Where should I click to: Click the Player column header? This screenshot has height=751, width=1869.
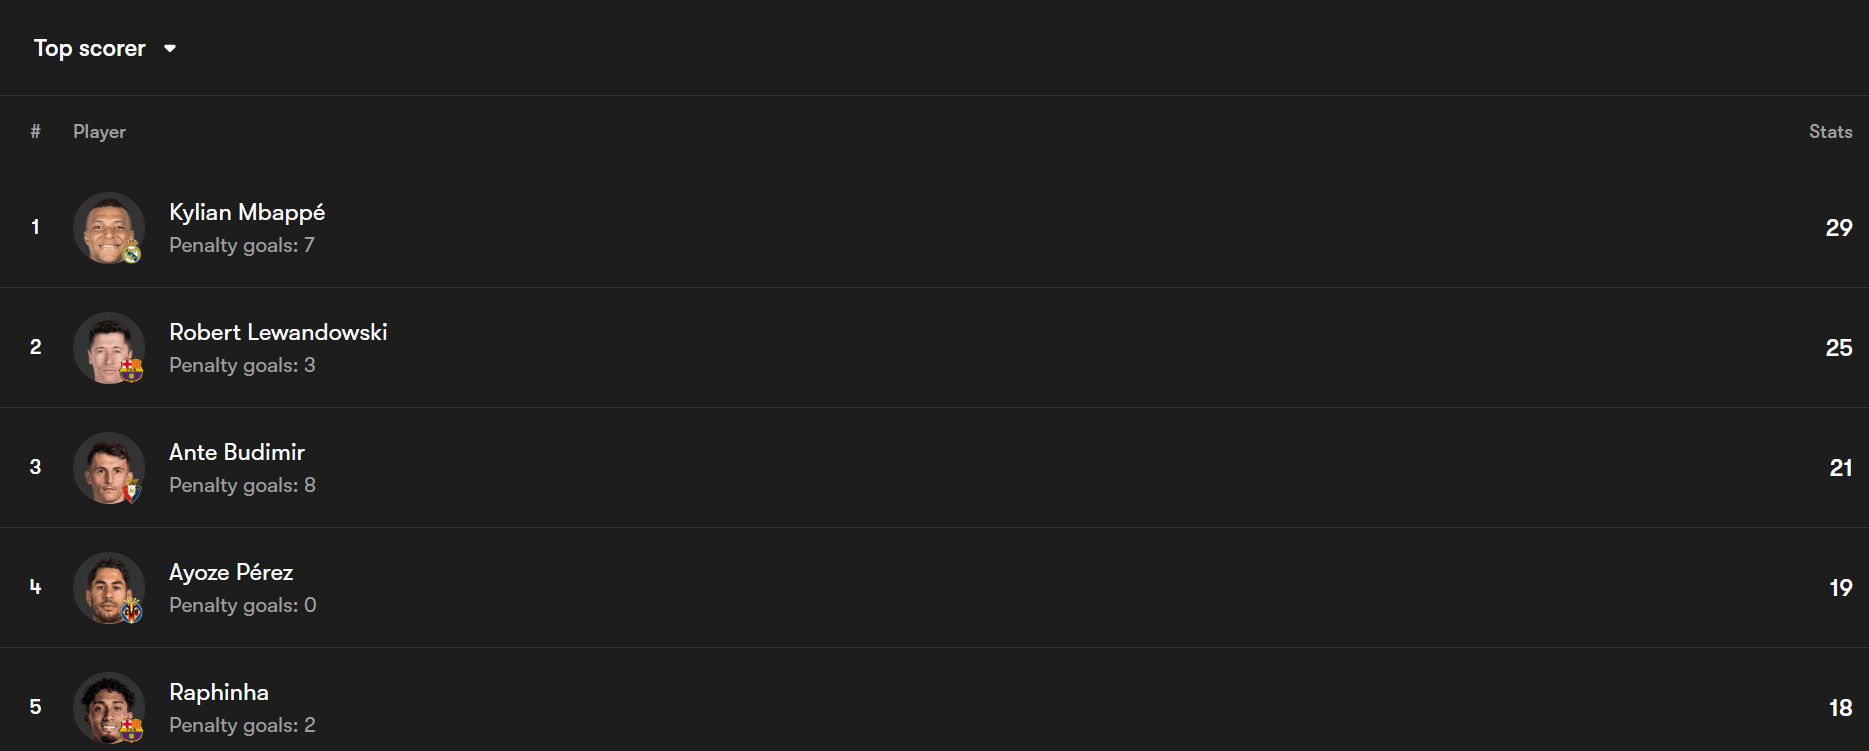point(99,132)
